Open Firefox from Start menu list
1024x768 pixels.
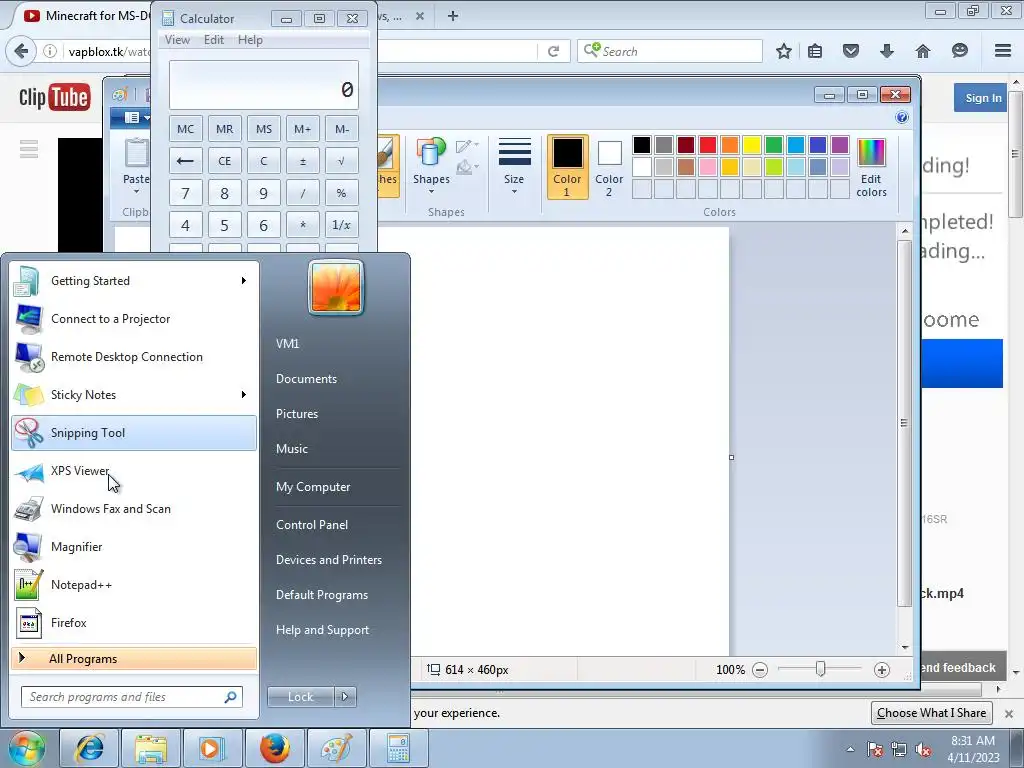coord(134,622)
